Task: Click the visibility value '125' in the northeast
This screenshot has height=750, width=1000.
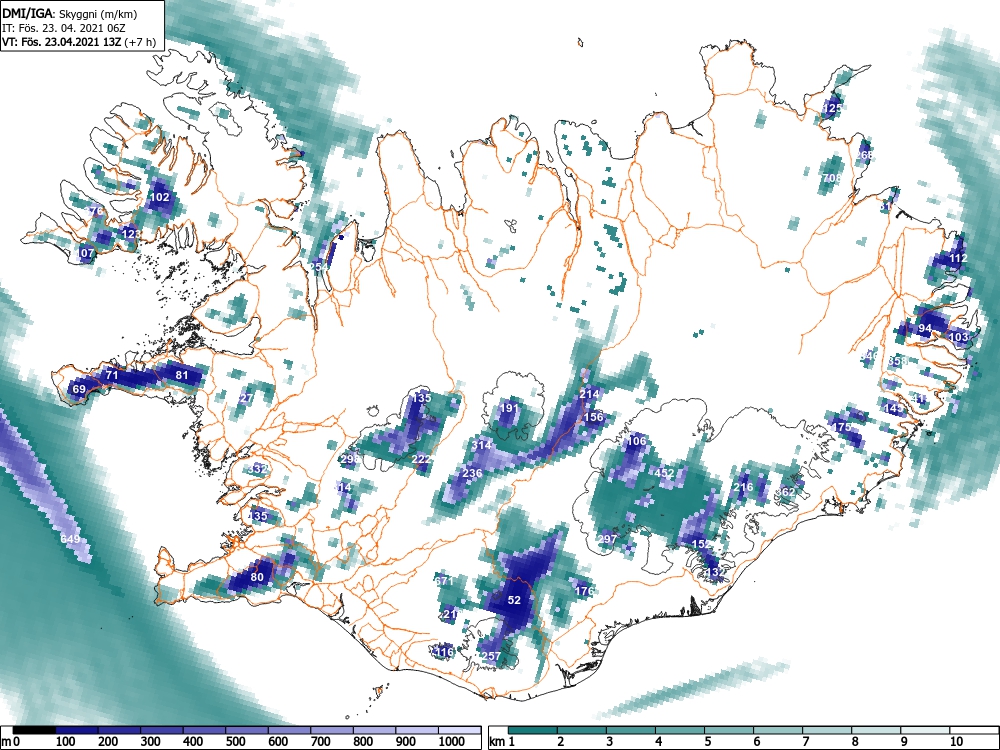Action: [x=832, y=108]
